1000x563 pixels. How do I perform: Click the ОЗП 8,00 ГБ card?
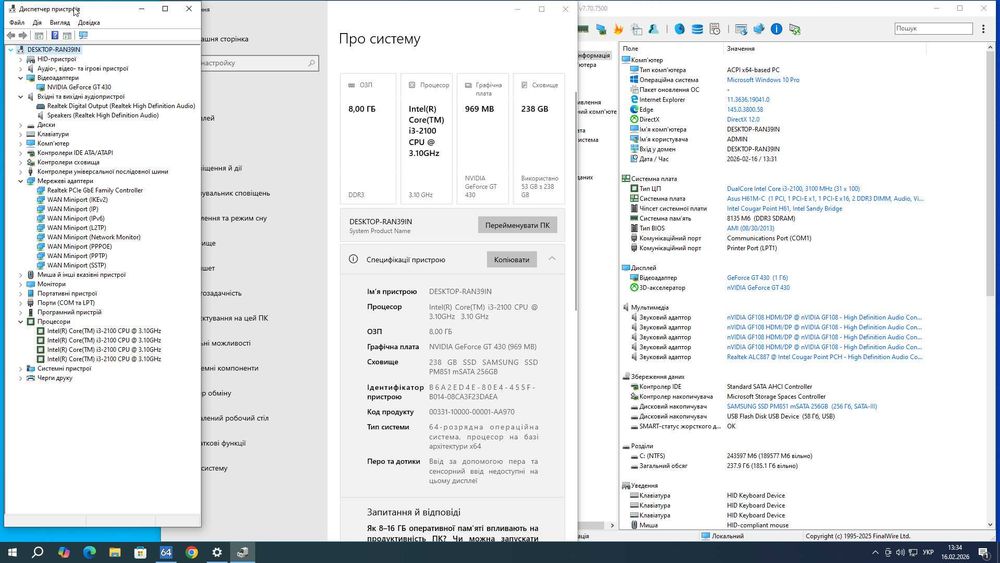(x=368, y=139)
